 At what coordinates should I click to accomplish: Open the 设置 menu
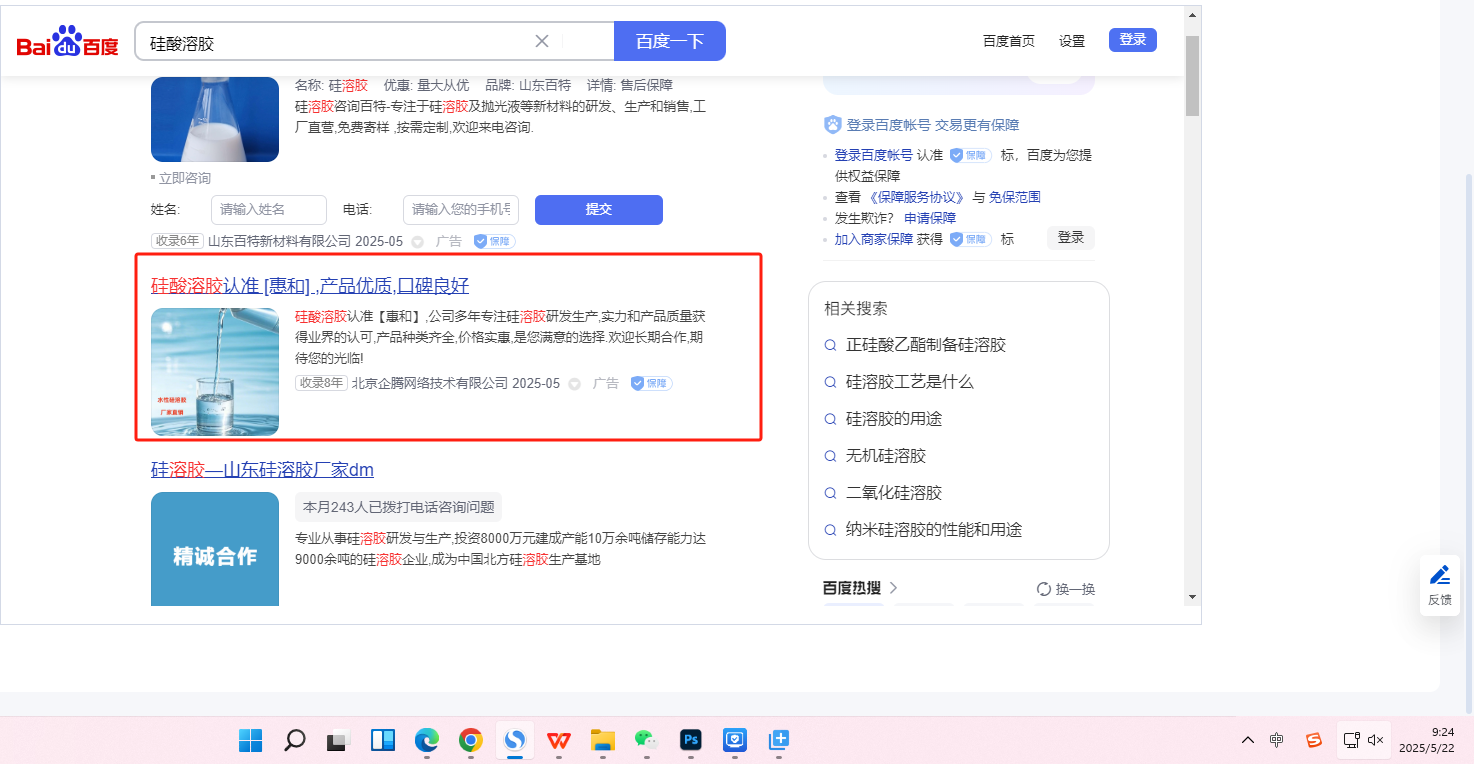1072,41
